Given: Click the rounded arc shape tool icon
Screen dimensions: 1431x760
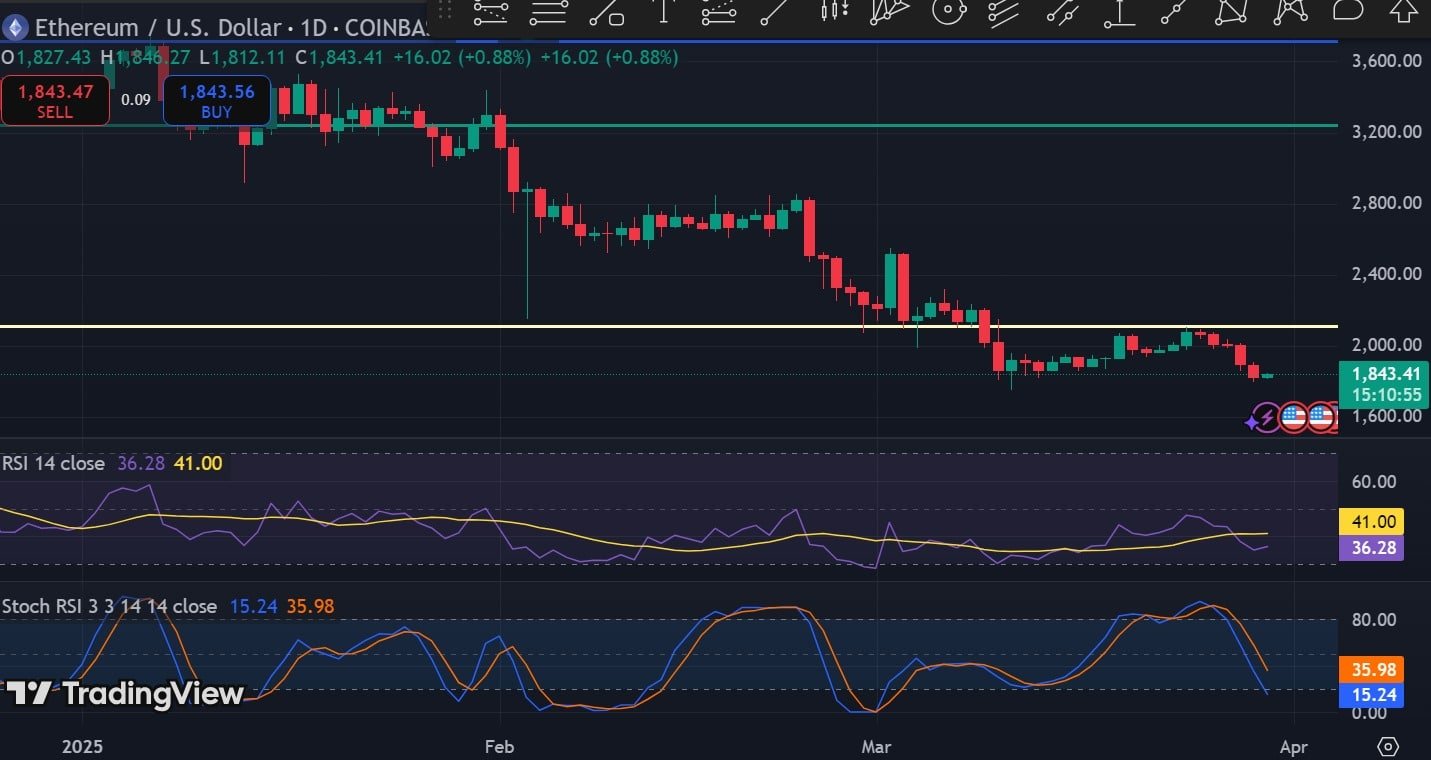Looking at the screenshot, I should point(1347,11).
